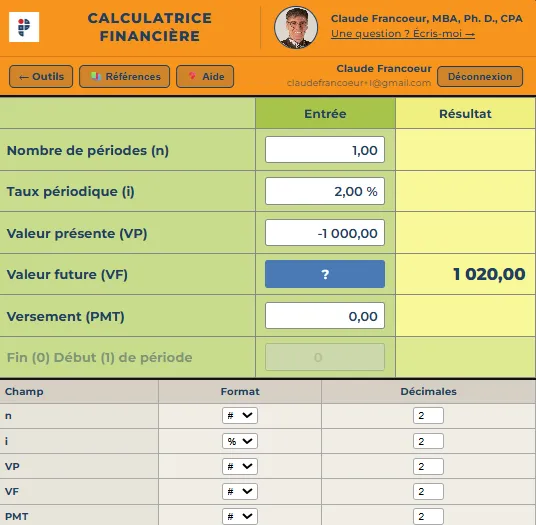536x525 pixels.
Task: Select the Nombre de périodes input field
Action: click(325, 150)
